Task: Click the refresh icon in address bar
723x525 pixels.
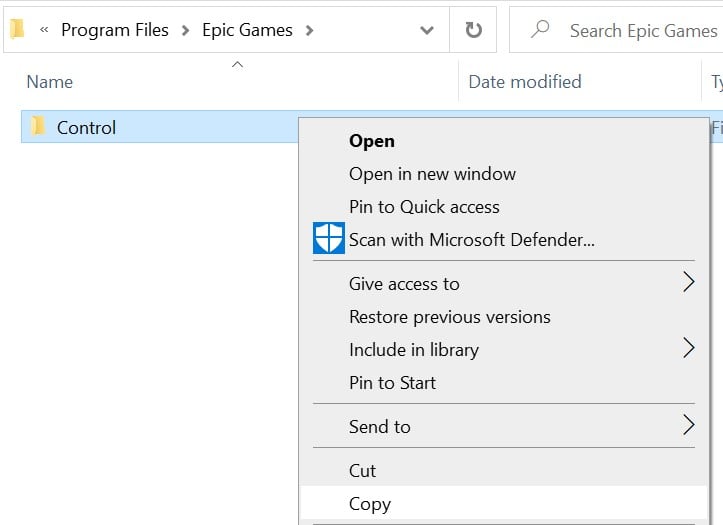Action: pos(473,30)
